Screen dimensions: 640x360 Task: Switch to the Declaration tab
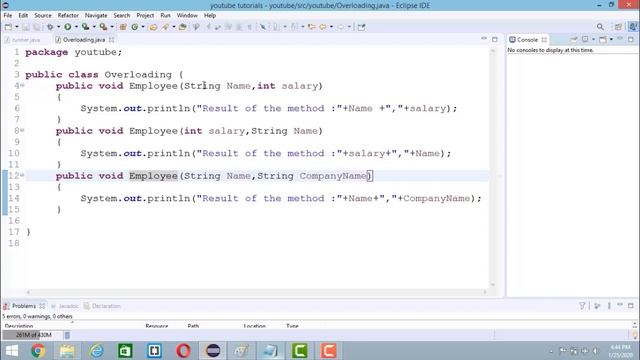tap(102, 306)
